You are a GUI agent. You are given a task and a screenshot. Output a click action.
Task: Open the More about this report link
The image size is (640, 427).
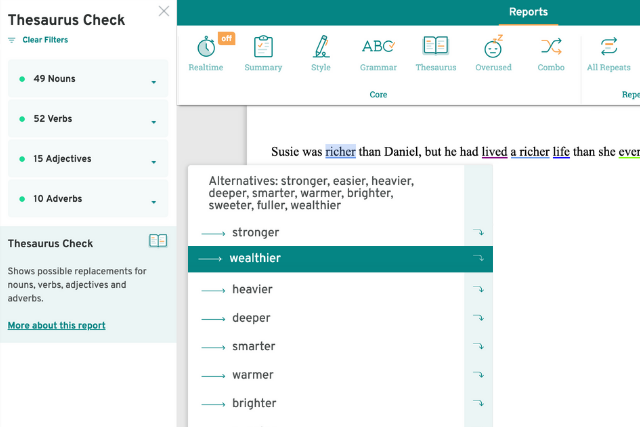tap(56, 325)
